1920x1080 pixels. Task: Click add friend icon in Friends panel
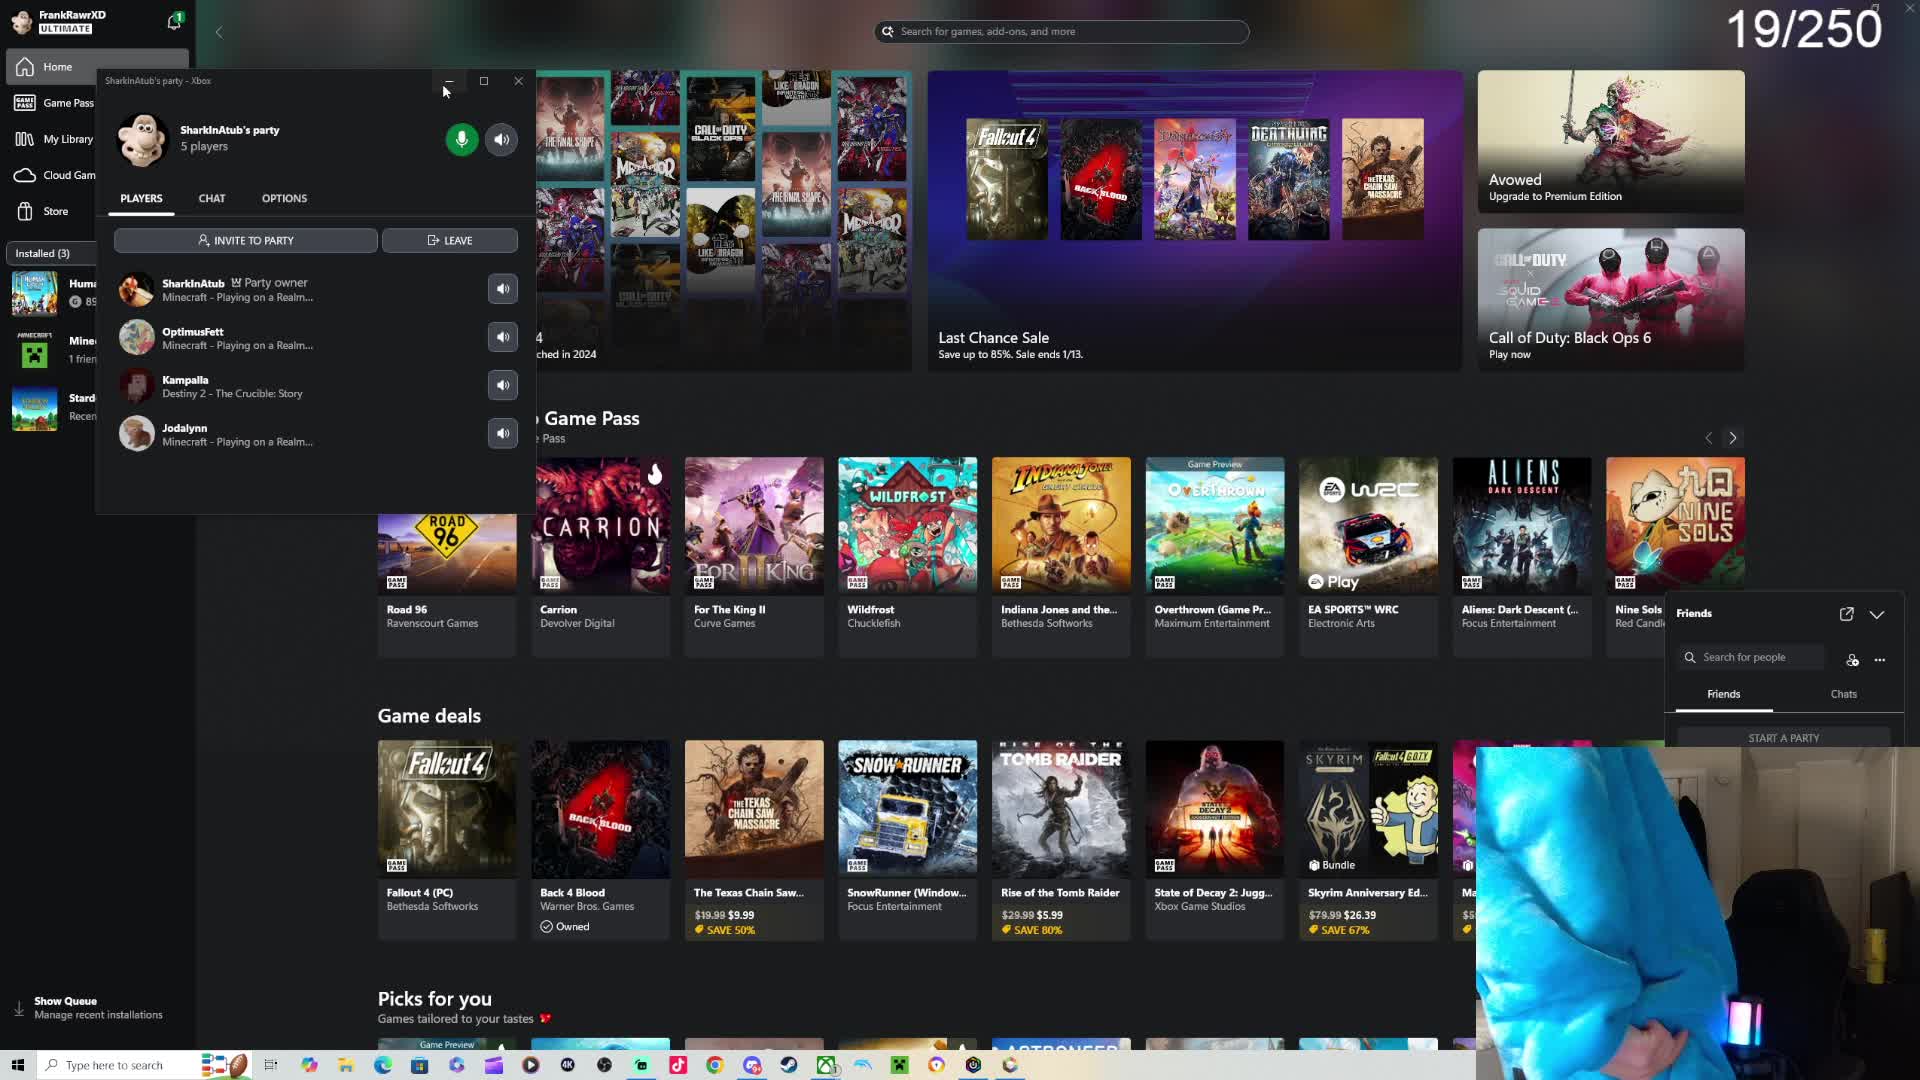point(1852,659)
